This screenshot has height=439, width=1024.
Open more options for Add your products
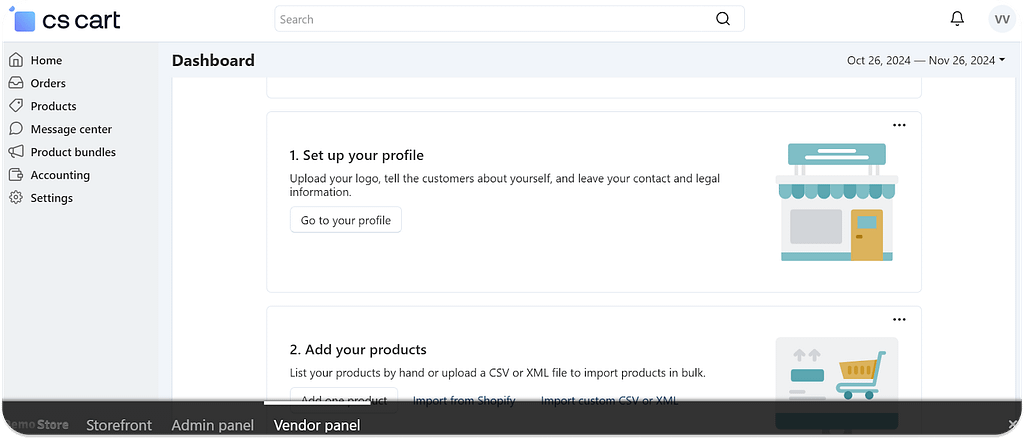(899, 319)
